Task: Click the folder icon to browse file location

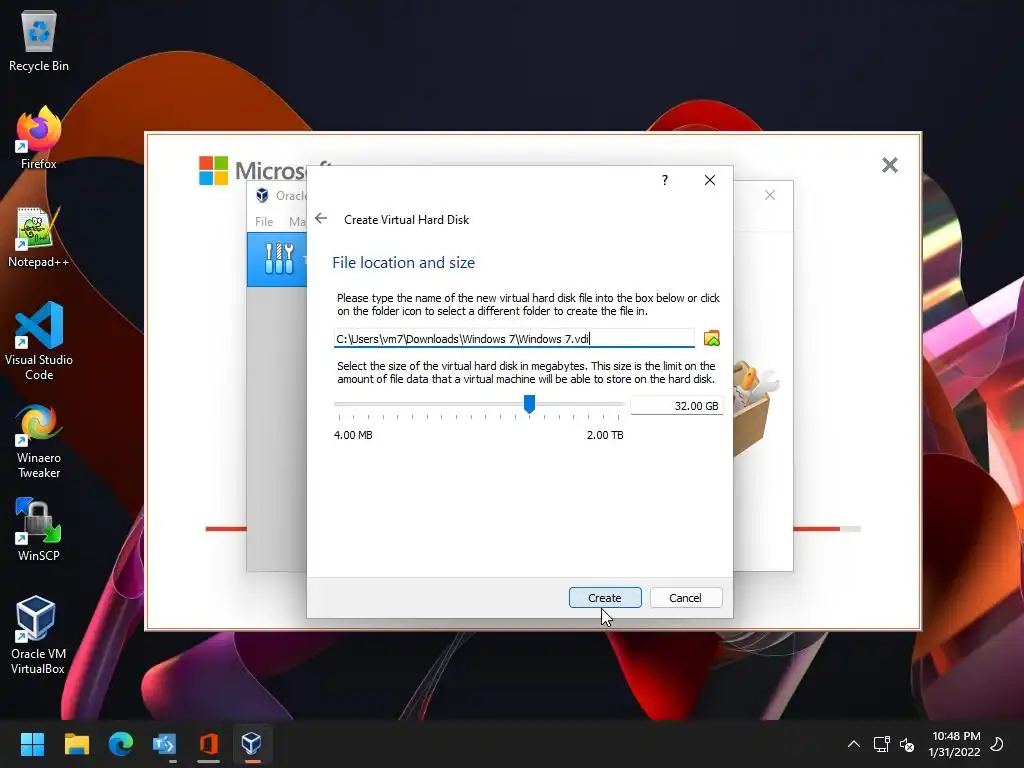Action: pyautogui.click(x=712, y=338)
